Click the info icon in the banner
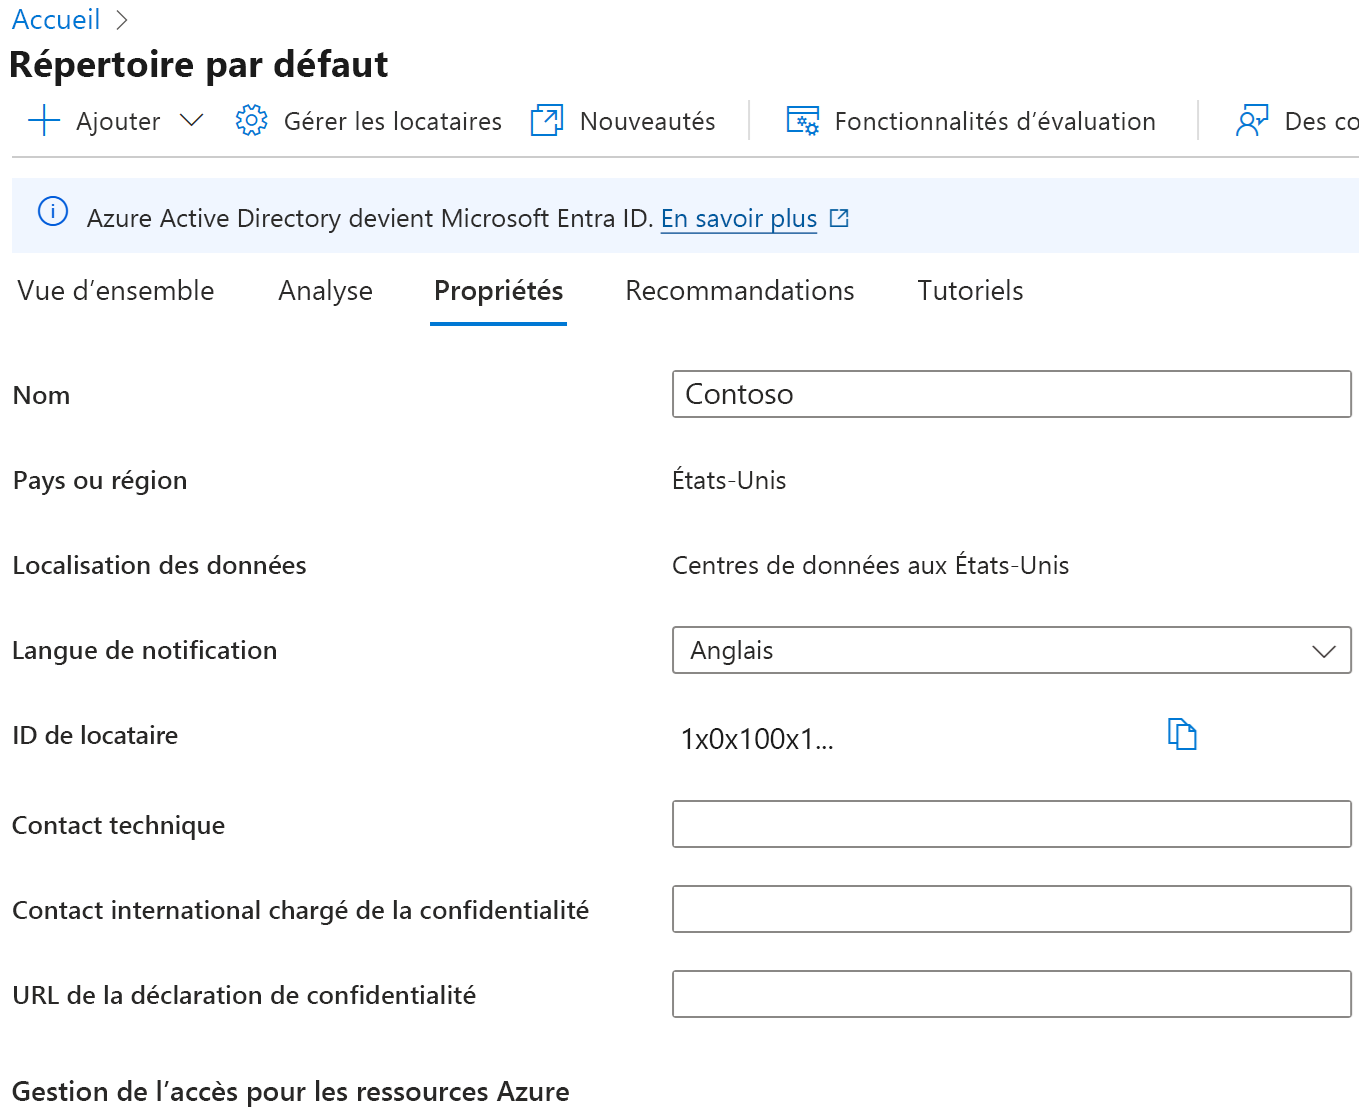 [53, 212]
